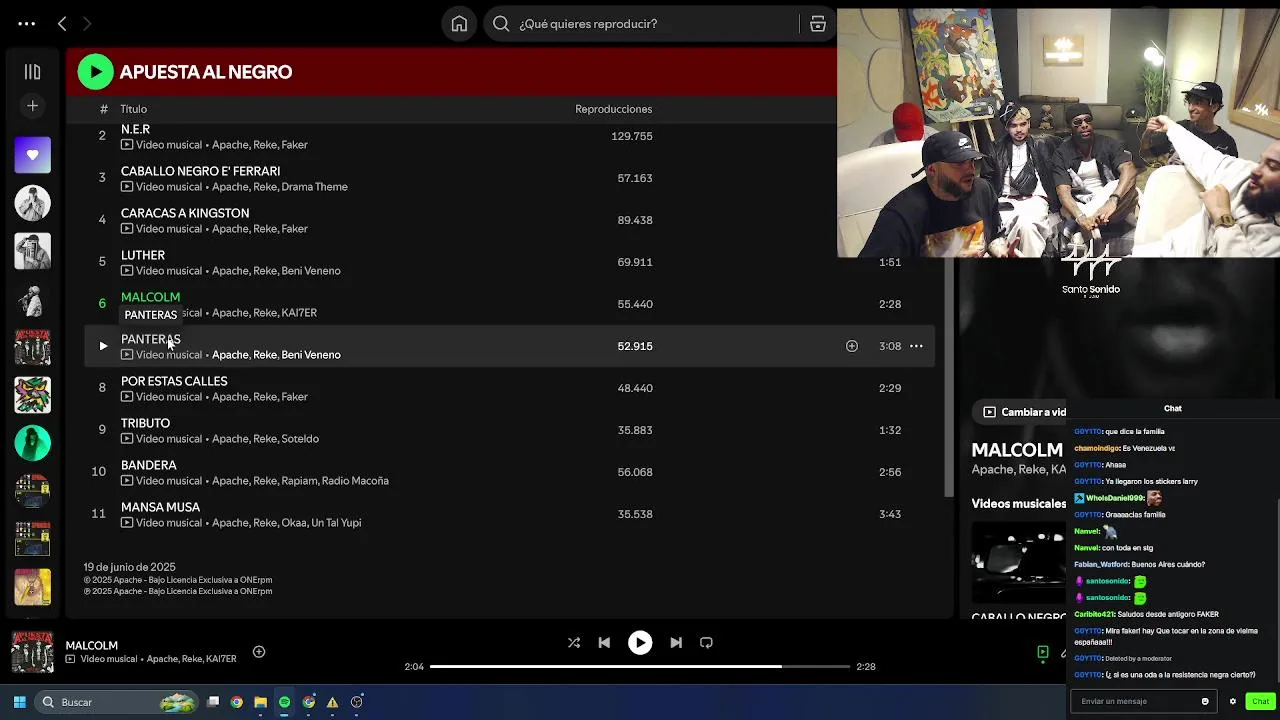Play the APUESTA AL NEGRO album with green button
This screenshot has width=1280, height=720.
point(96,71)
